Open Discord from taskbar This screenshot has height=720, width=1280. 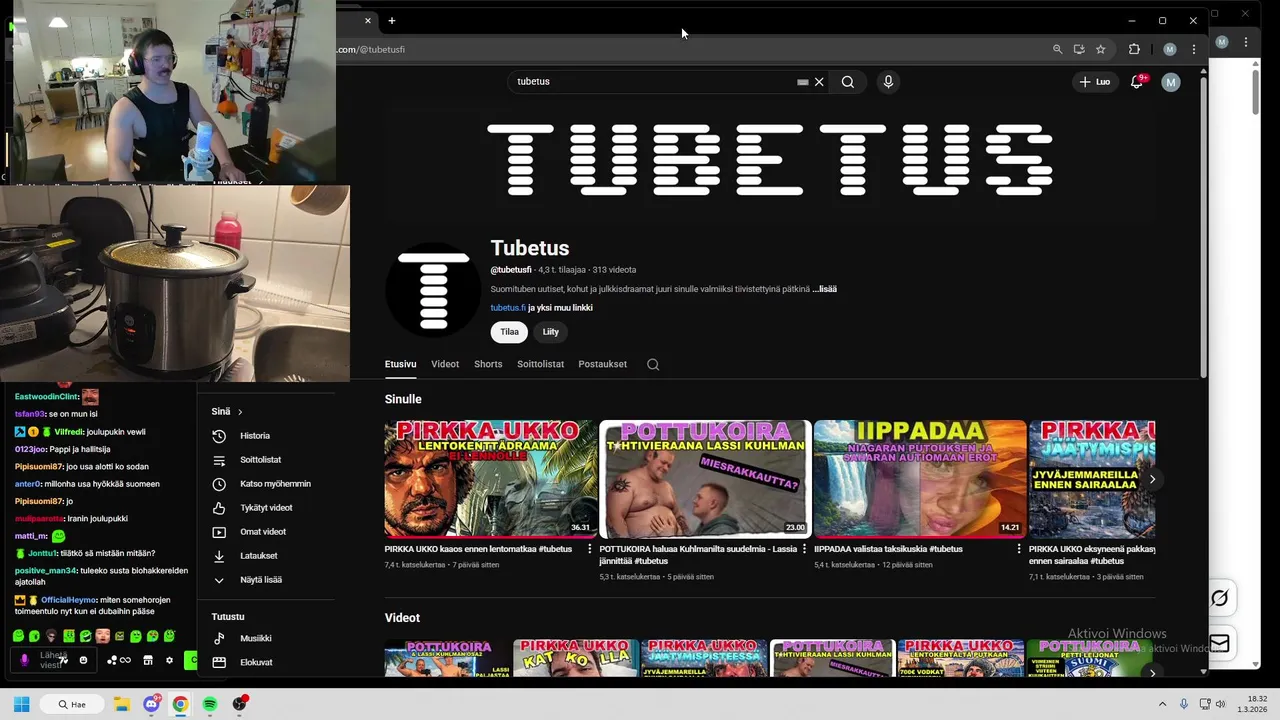[x=151, y=704]
